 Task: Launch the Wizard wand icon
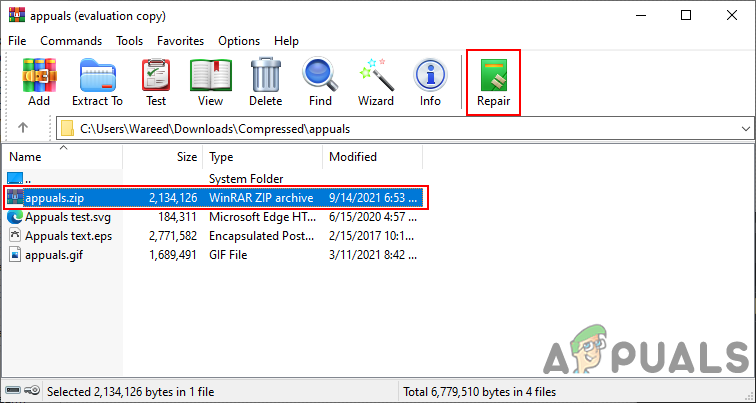tap(376, 75)
